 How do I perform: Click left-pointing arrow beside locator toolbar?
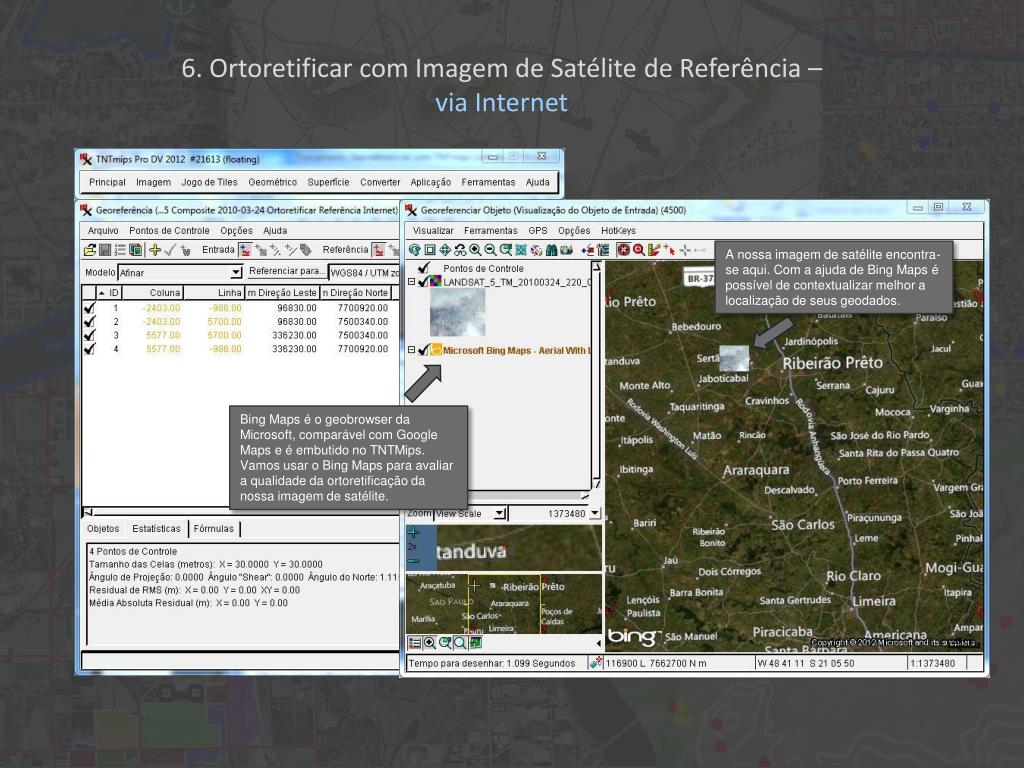599,643
